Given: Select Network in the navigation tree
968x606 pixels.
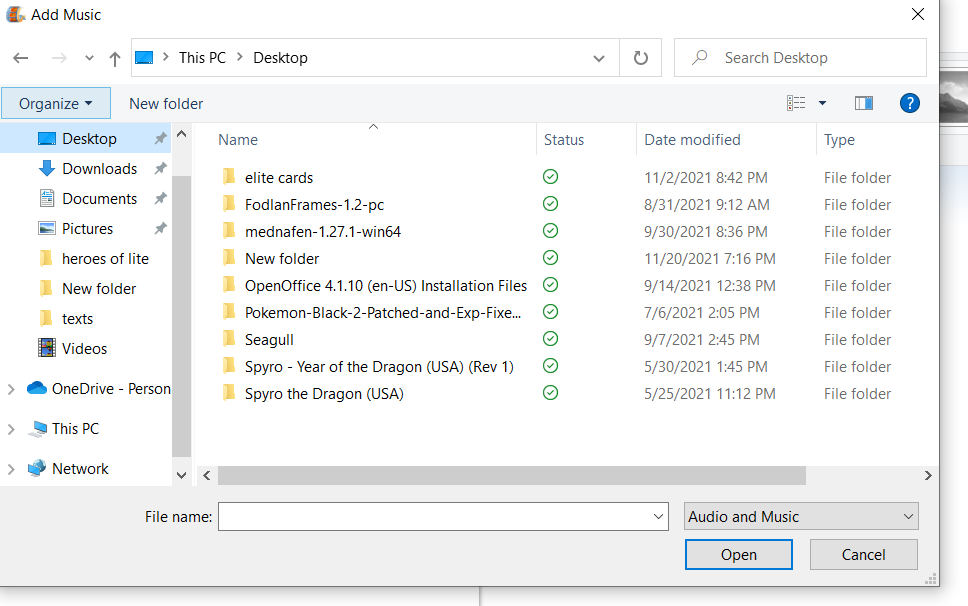Looking at the screenshot, I should pyautogui.click(x=68, y=469).
